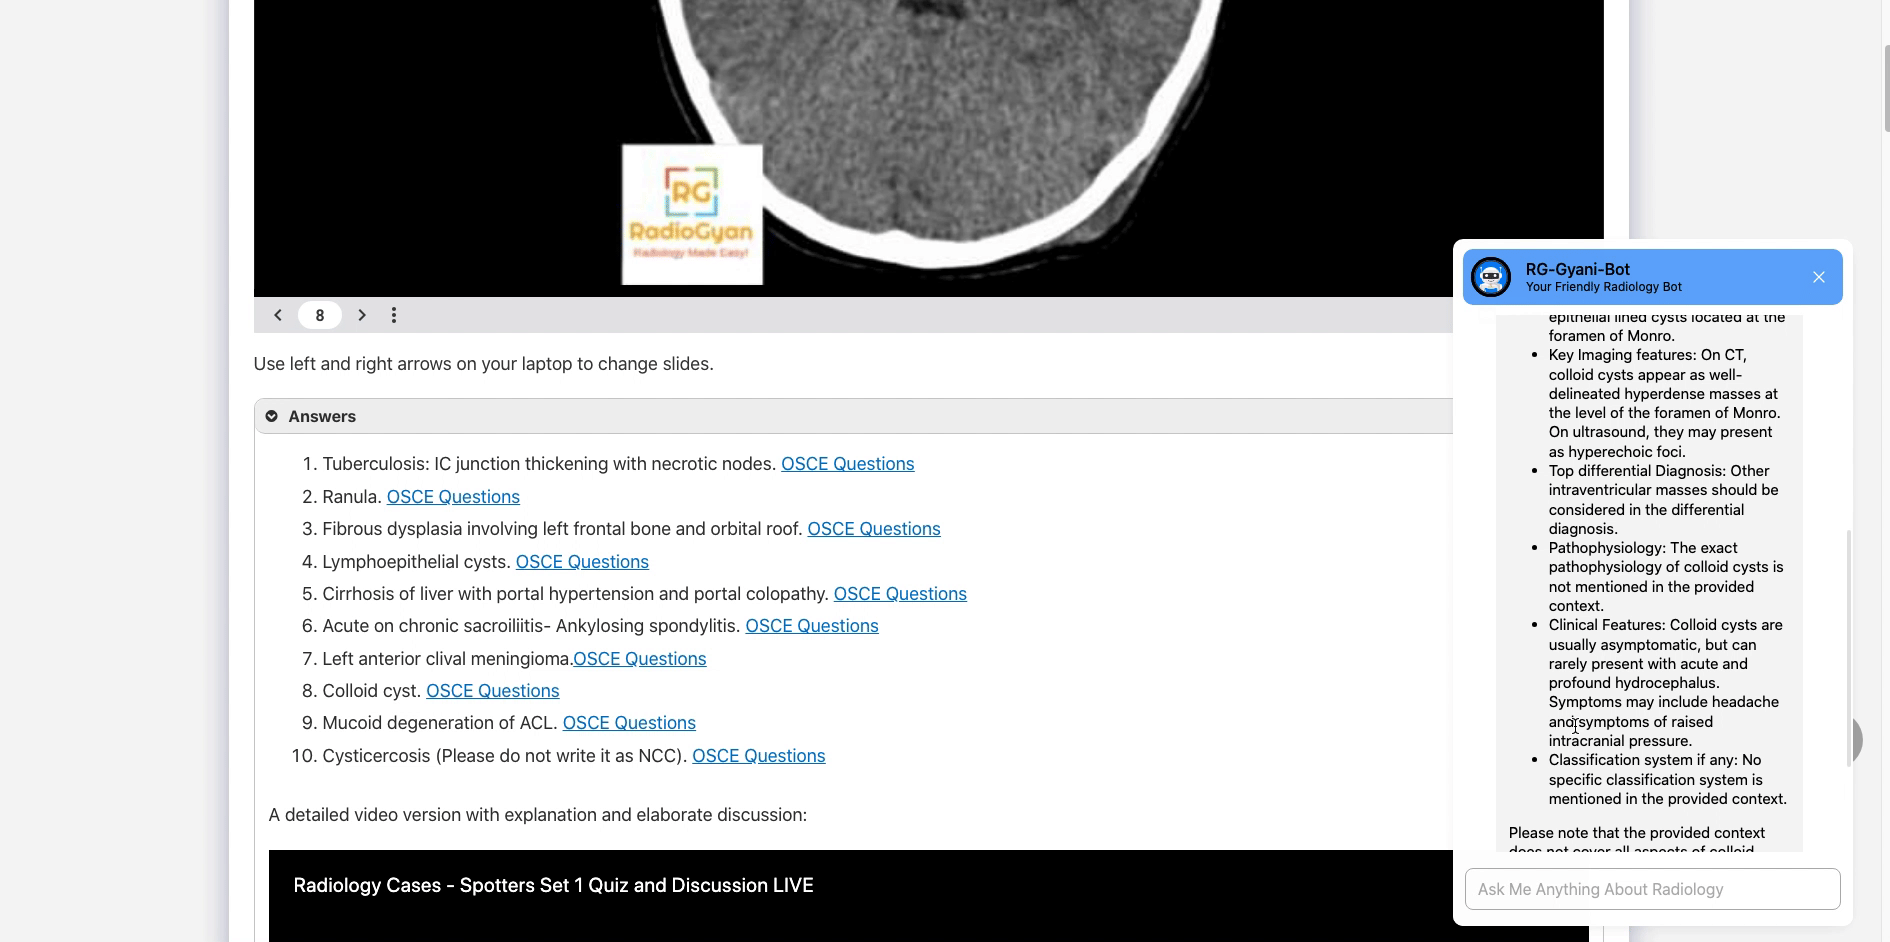
Task: Open OSCE Questions link for Cirrhosis of liver
Action: pyautogui.click(x=899, y=594)
